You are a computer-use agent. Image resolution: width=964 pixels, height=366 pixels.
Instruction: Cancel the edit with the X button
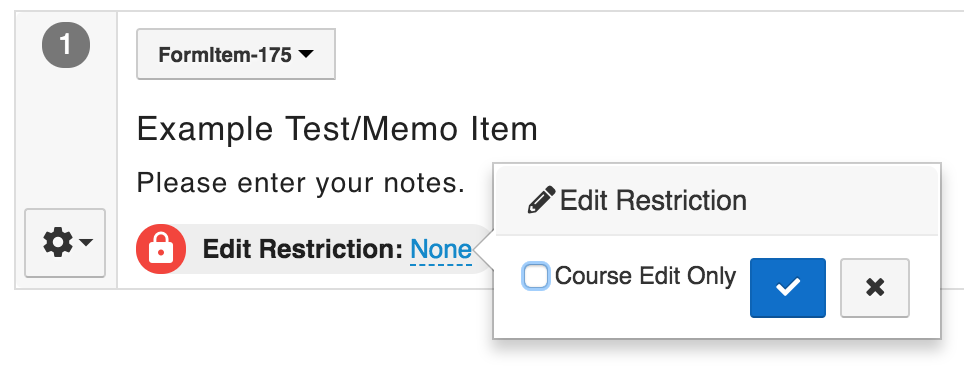pyautogui.click(x=875, y=288)
